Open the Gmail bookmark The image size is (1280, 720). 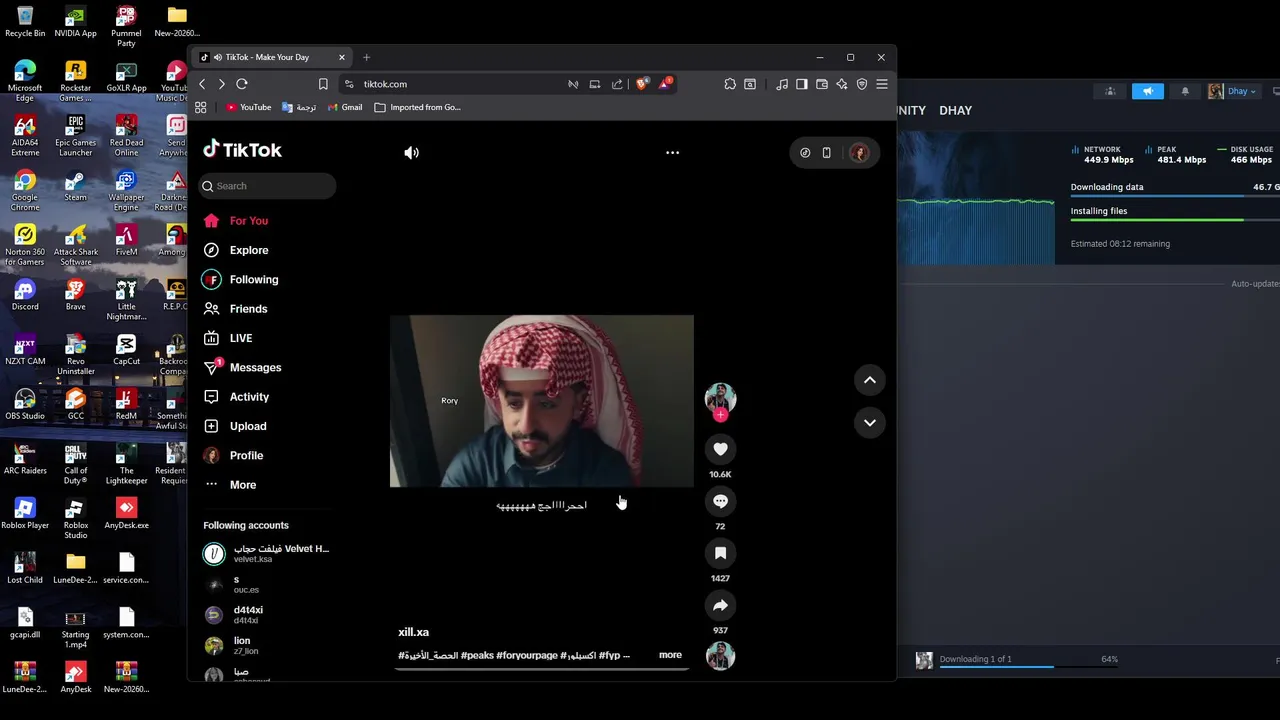(x=344, y=107)
